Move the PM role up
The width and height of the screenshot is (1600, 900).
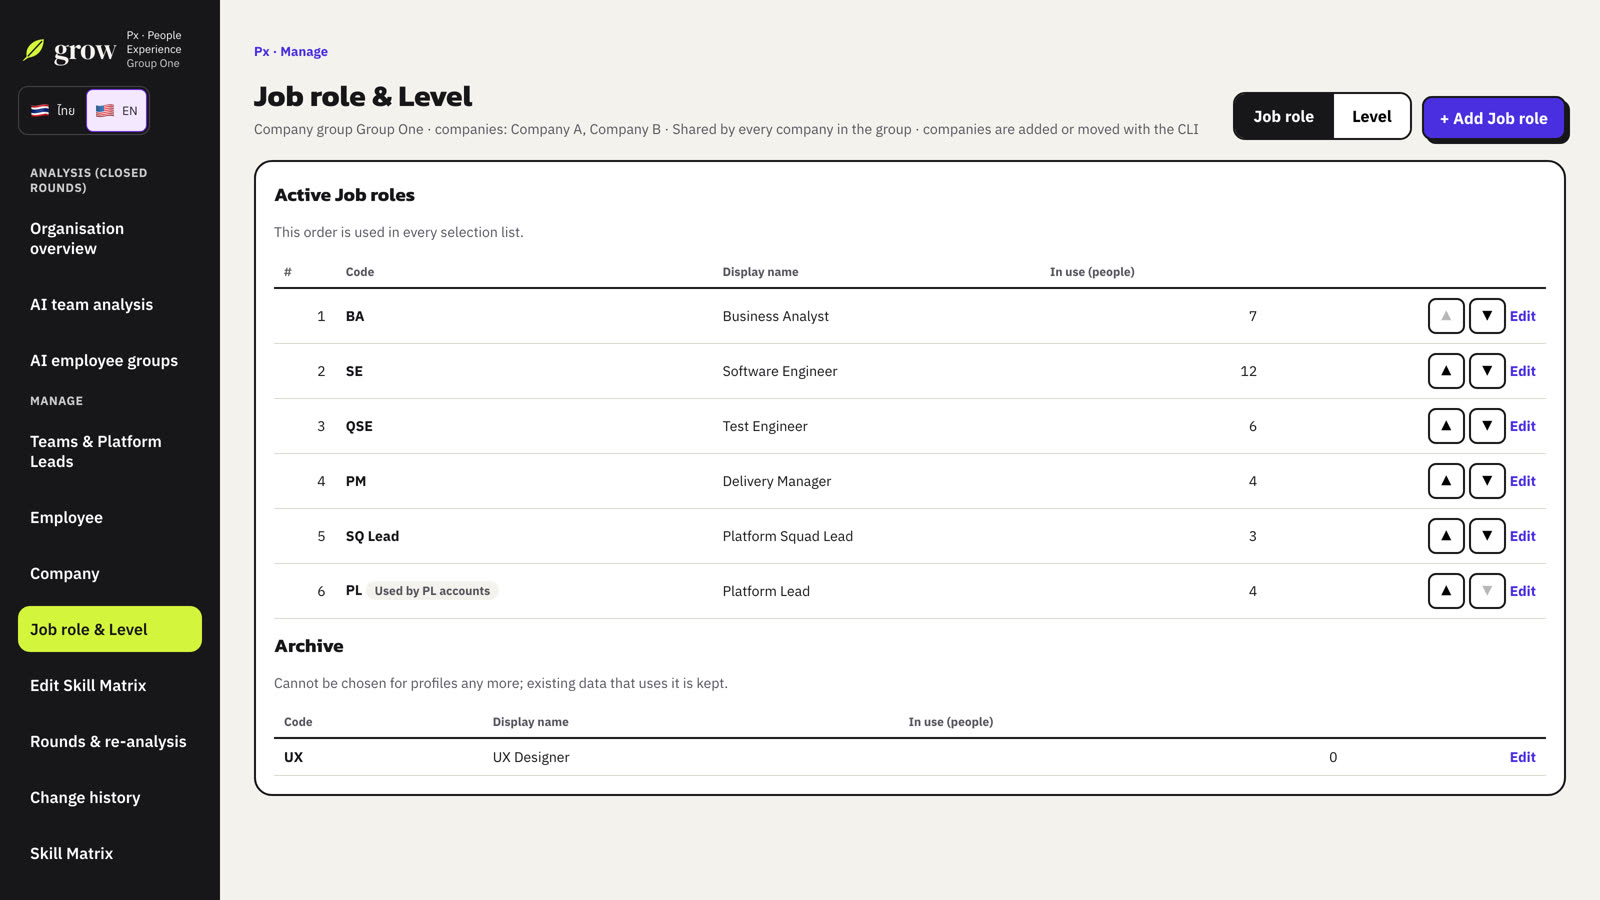pos(1446,481)
